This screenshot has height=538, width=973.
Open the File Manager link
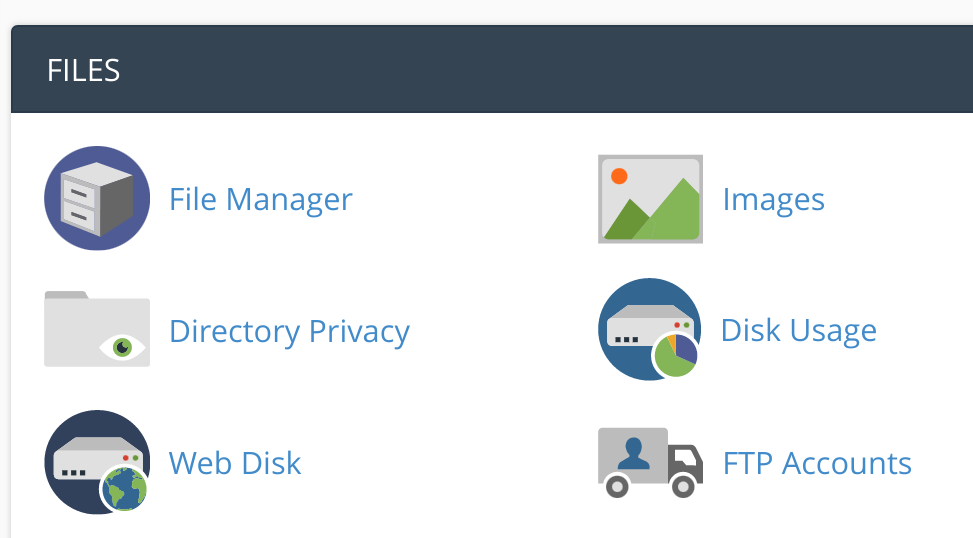[260, 199]
